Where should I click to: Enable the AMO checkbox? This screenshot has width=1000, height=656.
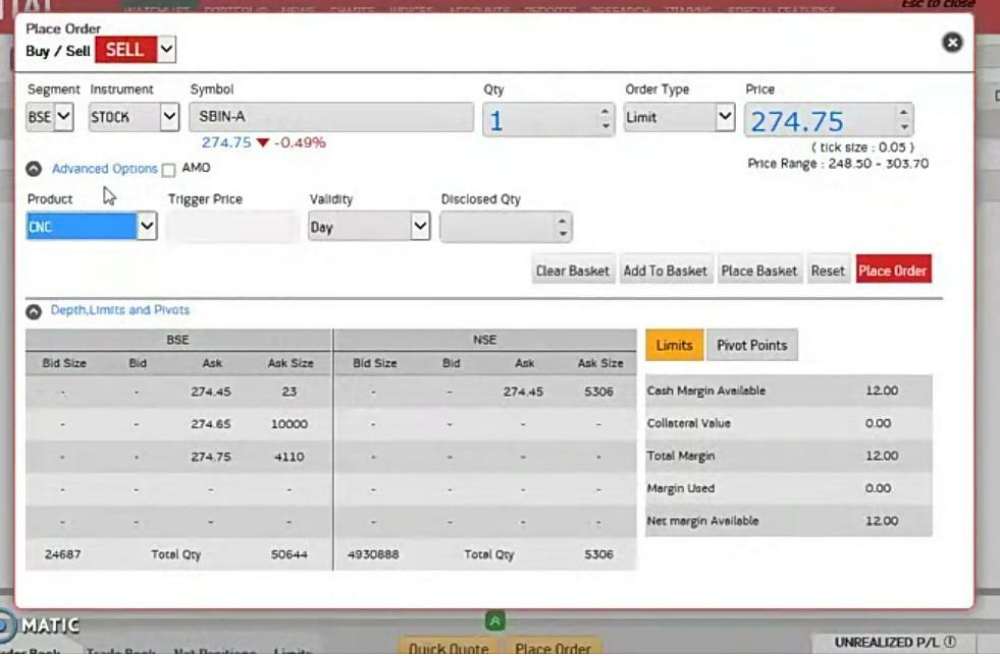[x=168, y=170]
